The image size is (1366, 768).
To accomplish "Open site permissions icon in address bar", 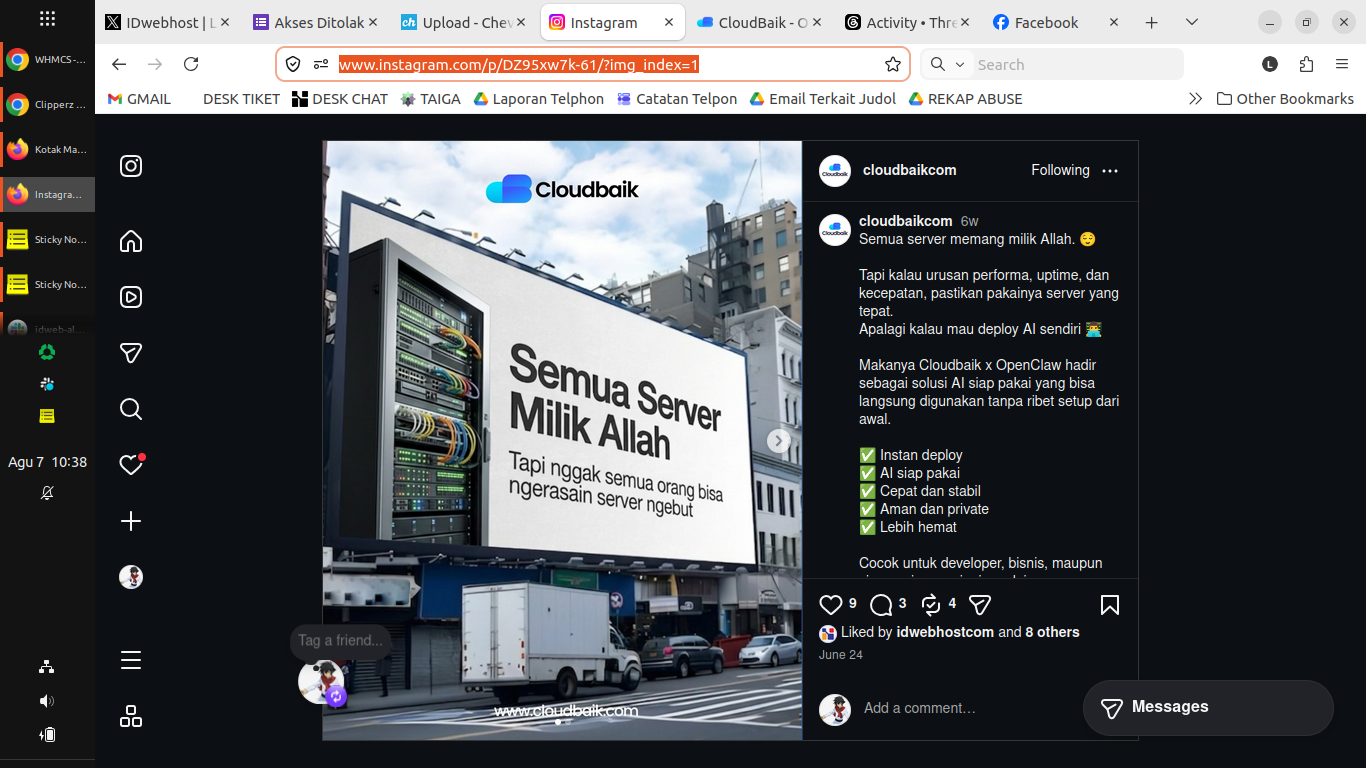I will 321,64.
